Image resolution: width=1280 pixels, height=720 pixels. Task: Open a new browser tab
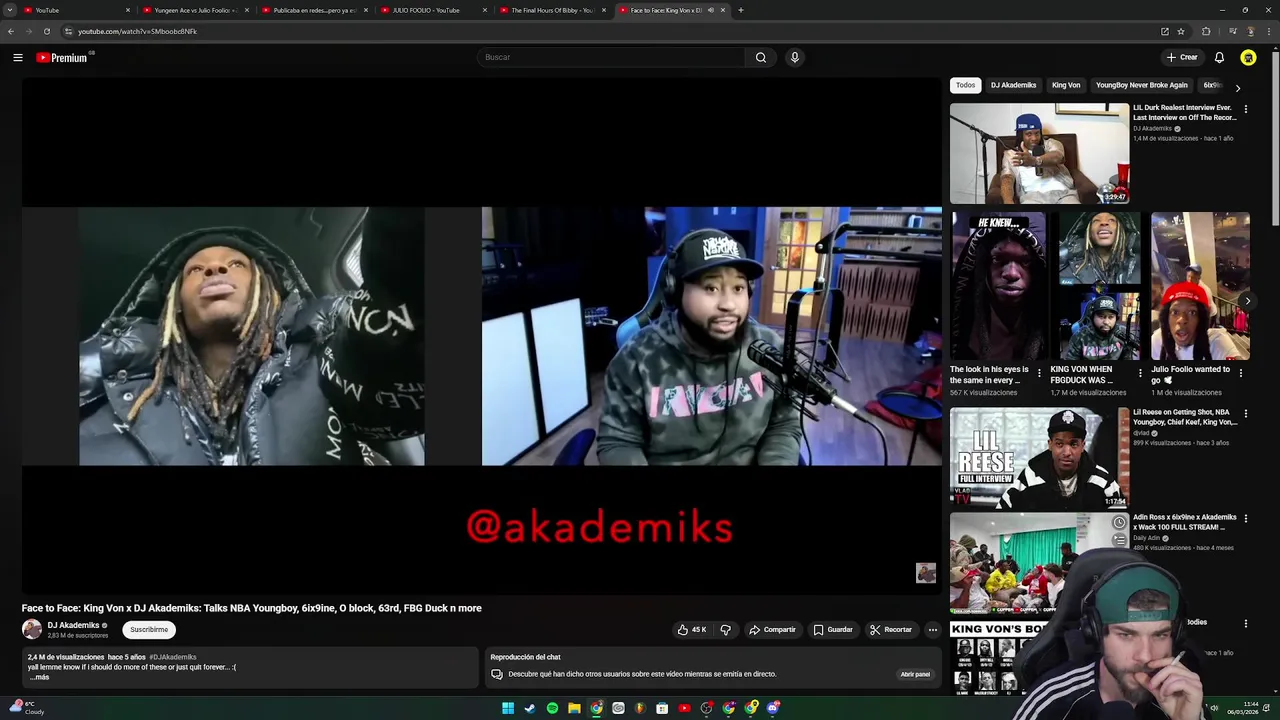coord(740,10)
